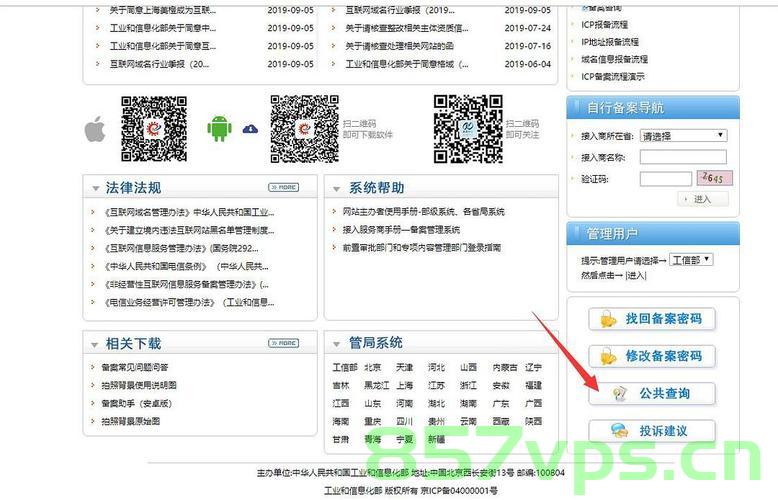This screenshot has height=500, width=778.
Task: Click 山东 in 管局系统
Action: coord(373,404)
